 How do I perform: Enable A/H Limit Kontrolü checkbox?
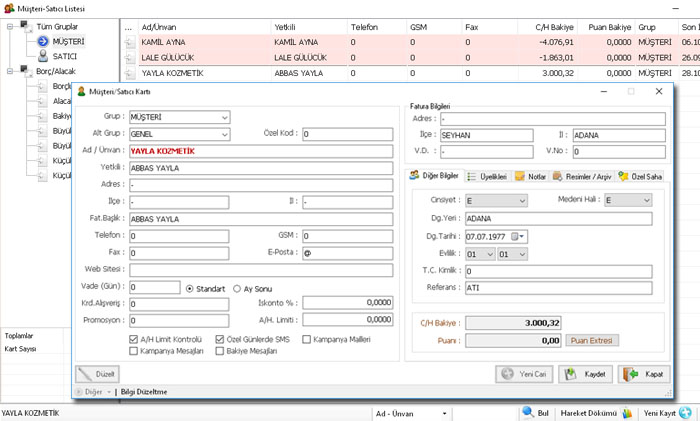coord(133,339)
